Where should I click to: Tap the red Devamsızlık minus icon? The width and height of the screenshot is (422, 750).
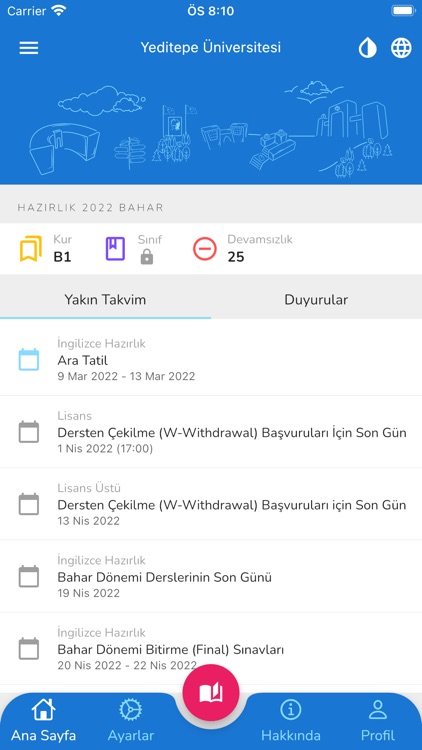tap(205, 249)
